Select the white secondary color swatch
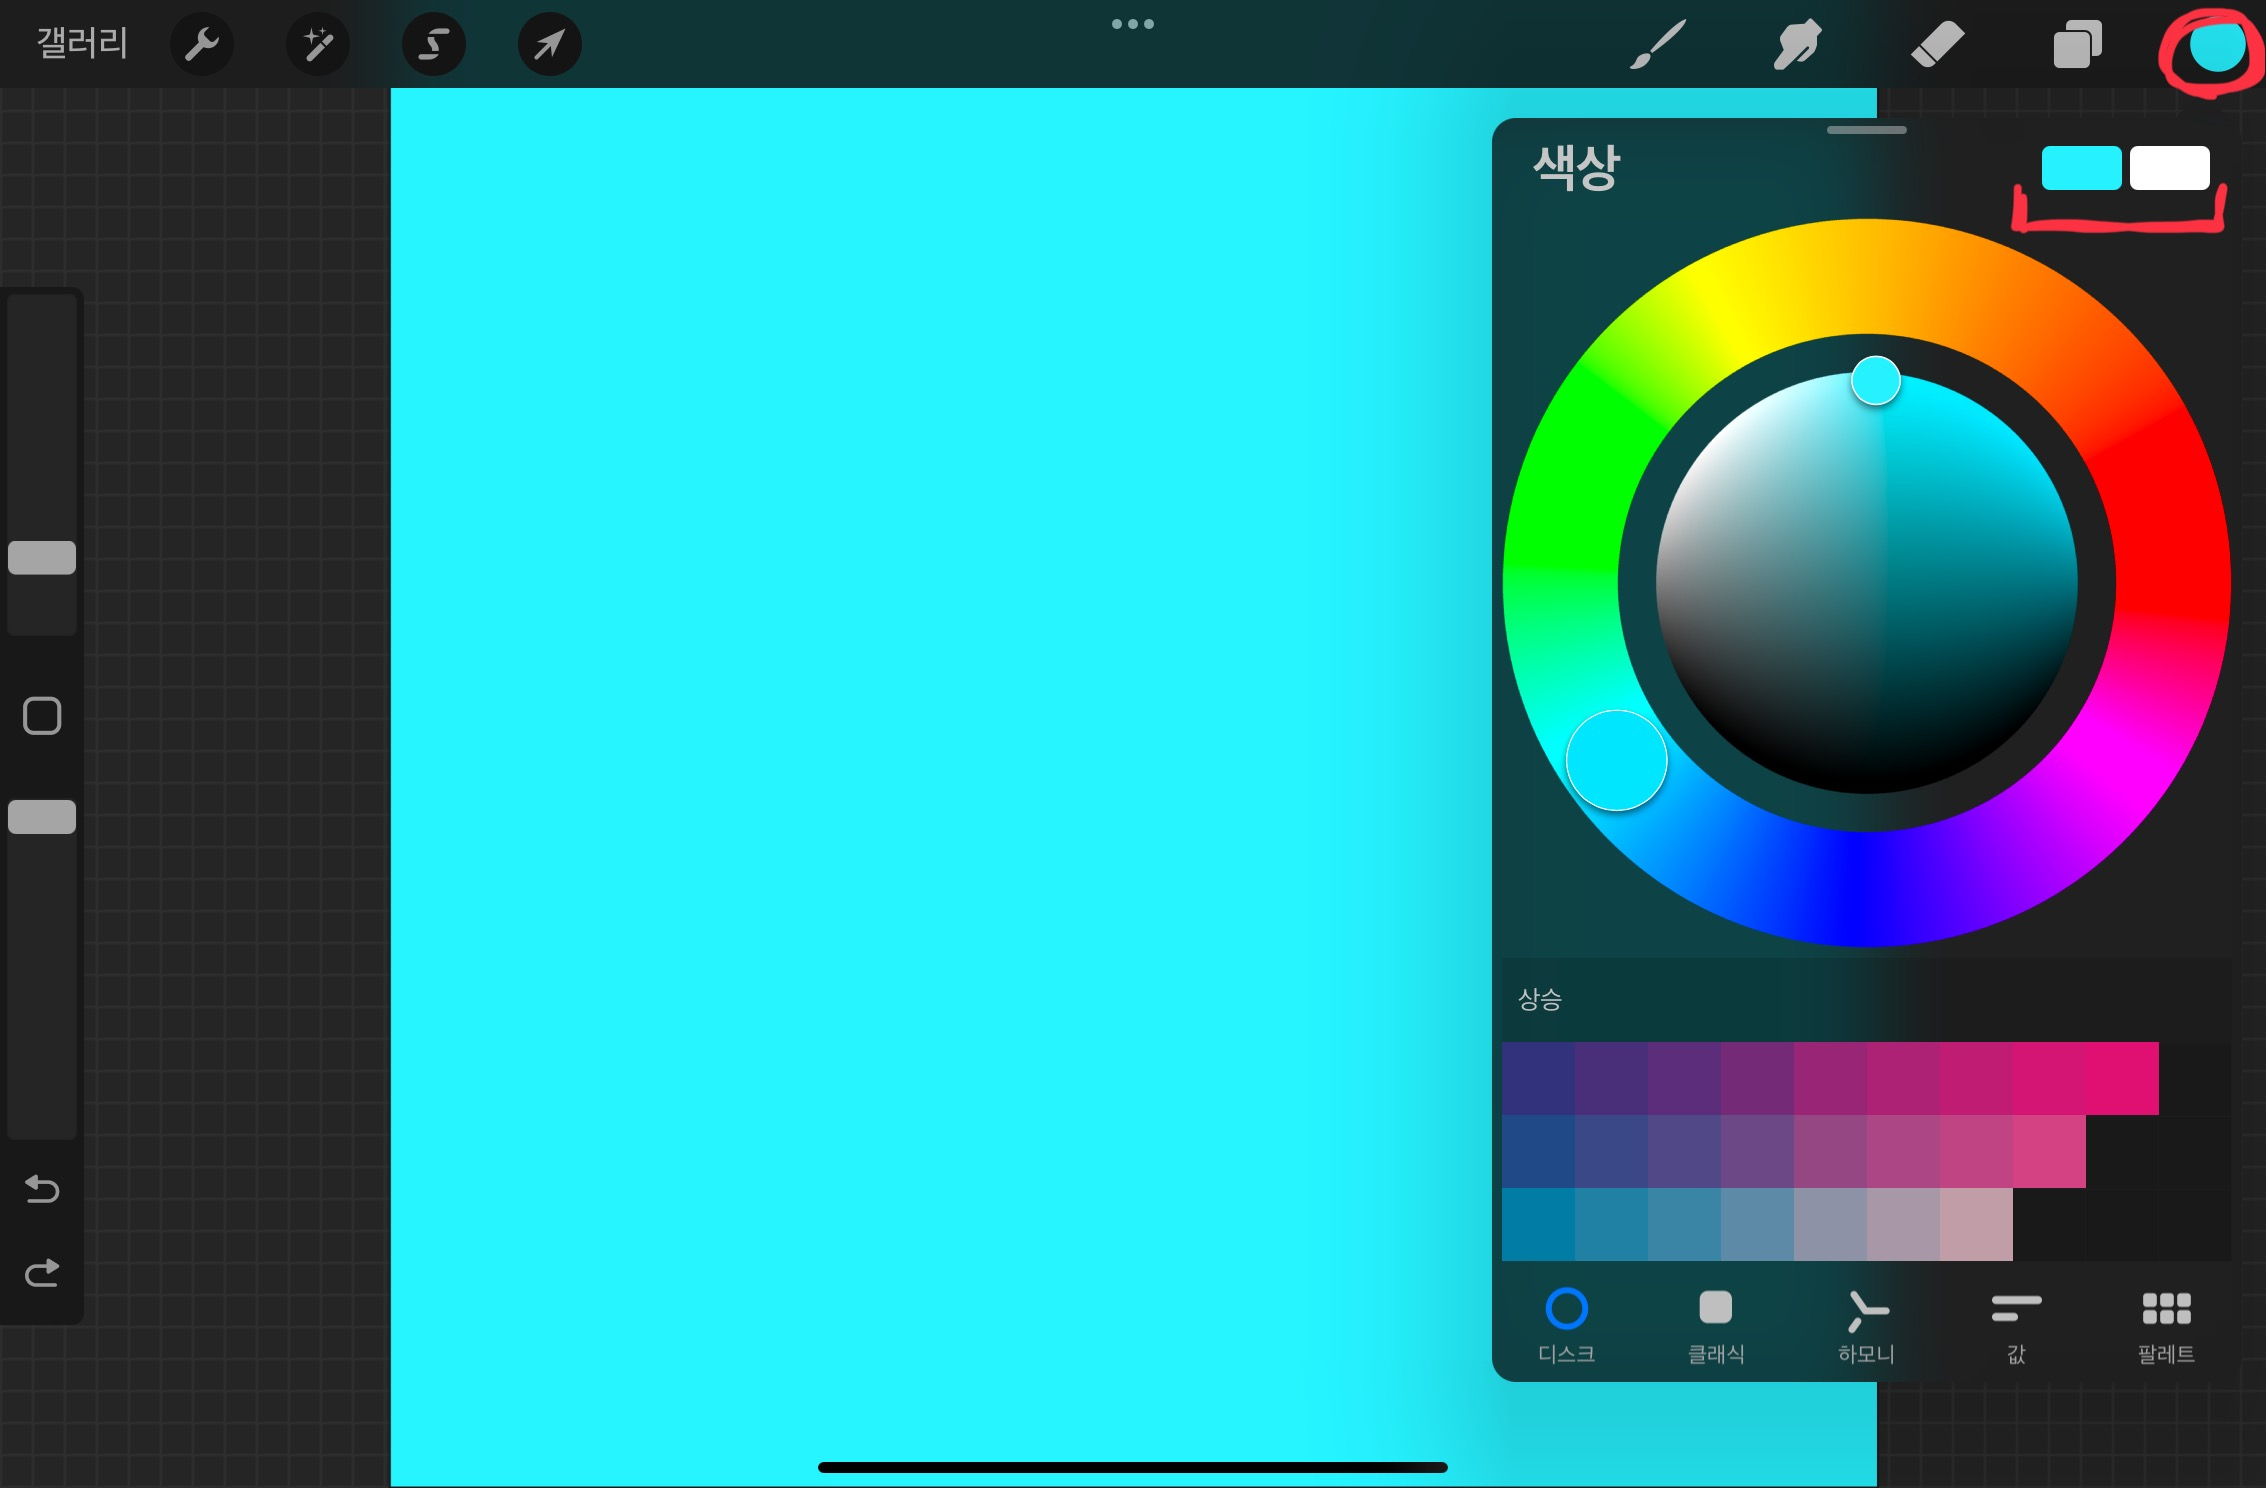The width and height of the screenshot is (2266, 1488). click(x=2169, y=168)
